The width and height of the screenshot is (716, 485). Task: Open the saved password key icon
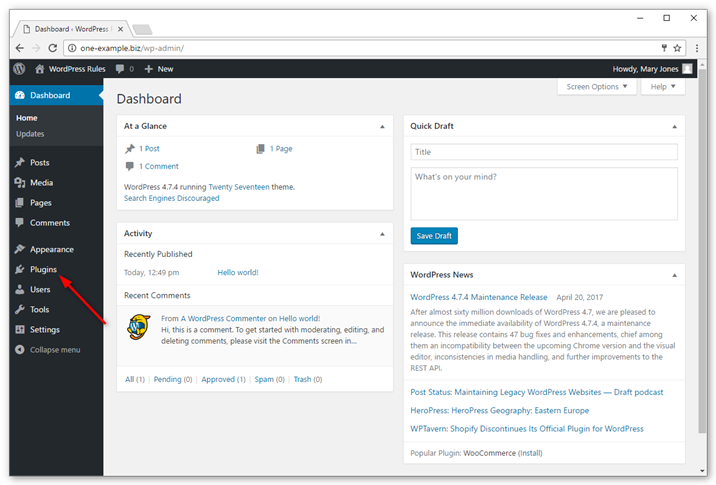tap(664, 48)
